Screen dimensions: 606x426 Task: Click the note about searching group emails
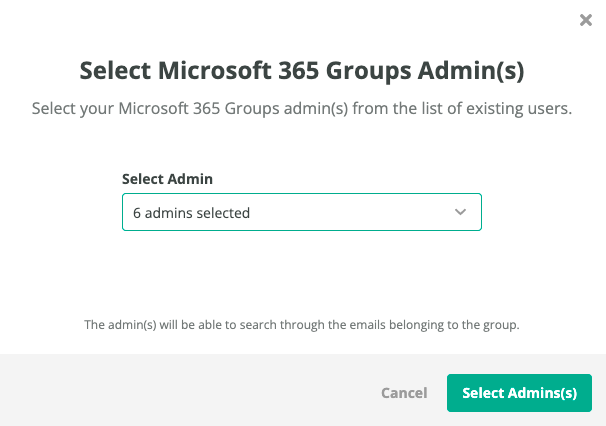point(302,325)
